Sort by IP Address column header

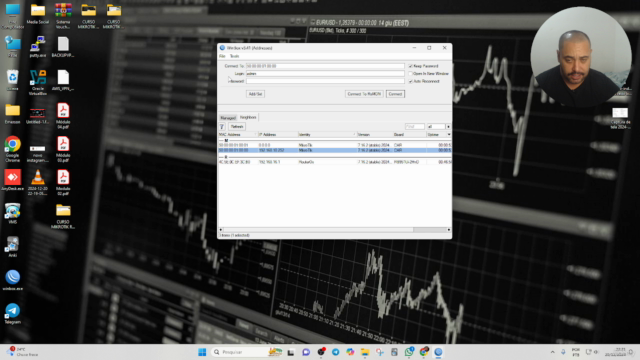[x=278, y=135]
